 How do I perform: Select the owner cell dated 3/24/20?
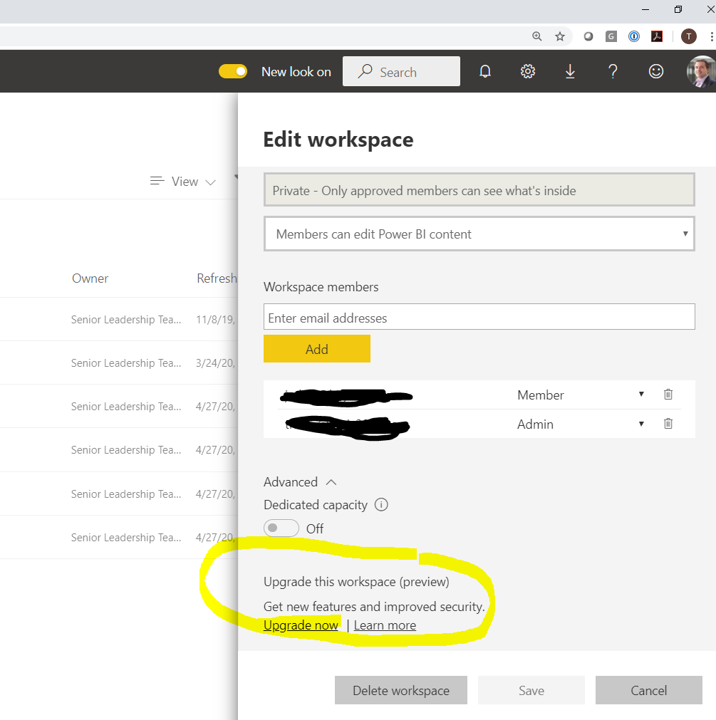[126, 363]
